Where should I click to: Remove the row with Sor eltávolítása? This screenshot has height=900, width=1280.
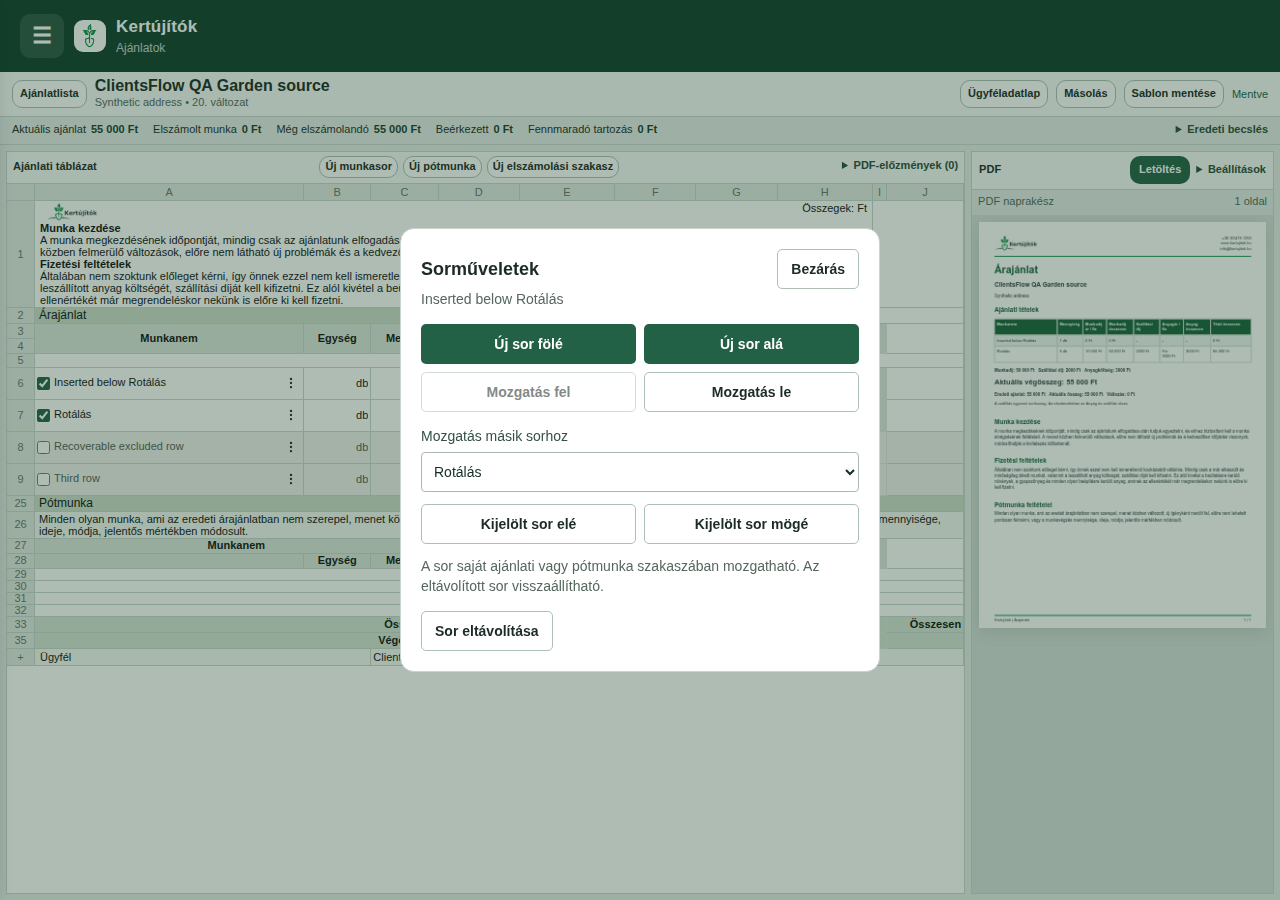(x=487, y=631)
